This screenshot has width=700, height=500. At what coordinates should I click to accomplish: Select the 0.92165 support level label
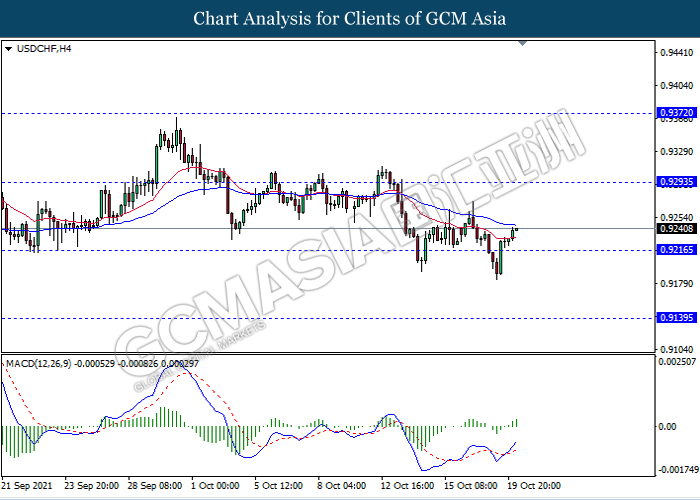[x=677, y=250]
